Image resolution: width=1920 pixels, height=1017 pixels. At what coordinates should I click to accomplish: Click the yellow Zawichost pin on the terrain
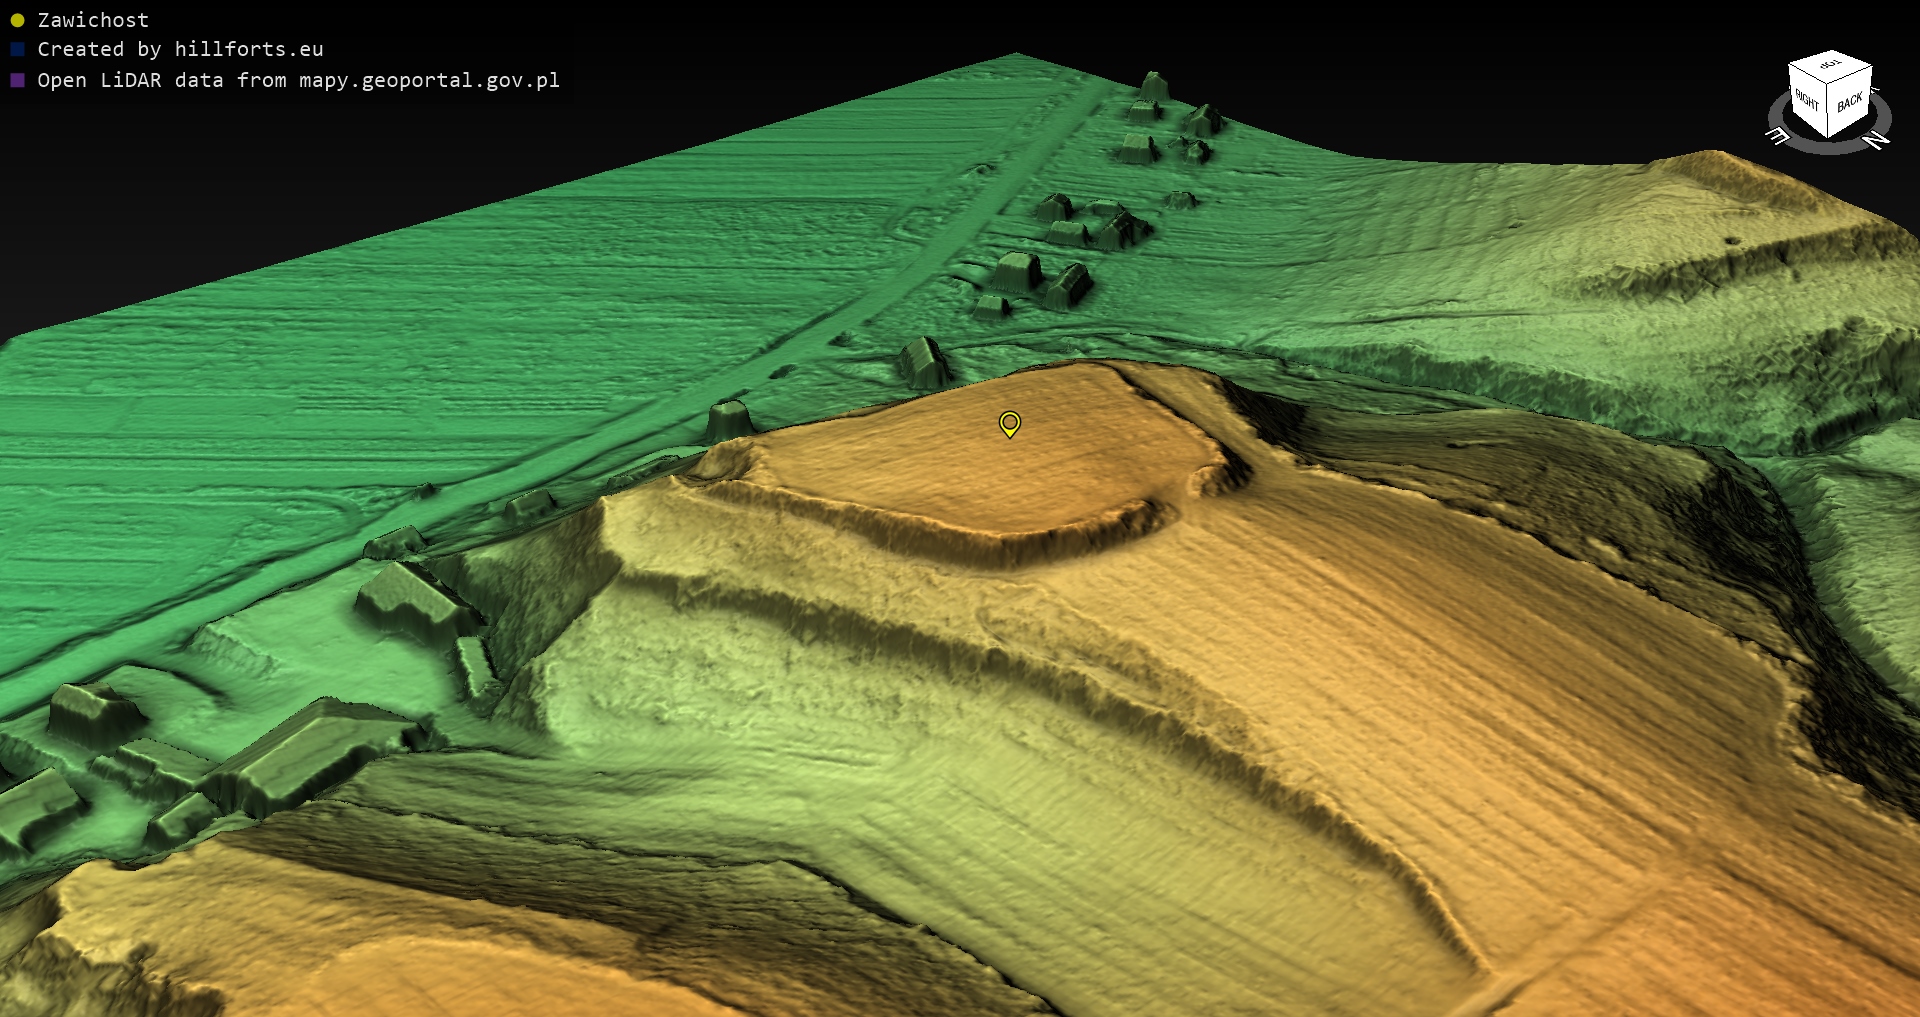1010,424
